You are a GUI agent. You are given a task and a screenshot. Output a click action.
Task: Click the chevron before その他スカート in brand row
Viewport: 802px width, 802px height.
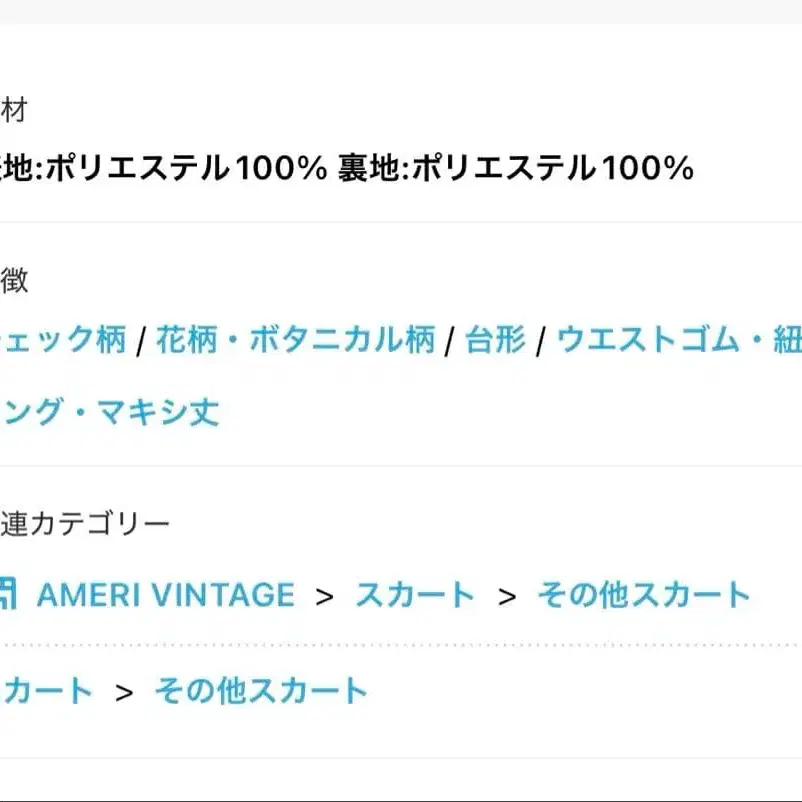[x=507, y=597]
